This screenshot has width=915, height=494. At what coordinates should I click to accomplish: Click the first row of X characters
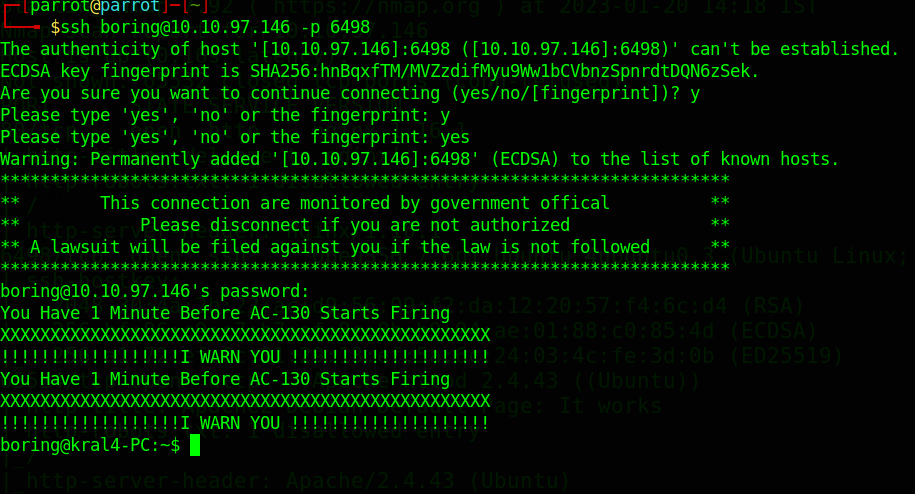[x=245, y=335]
